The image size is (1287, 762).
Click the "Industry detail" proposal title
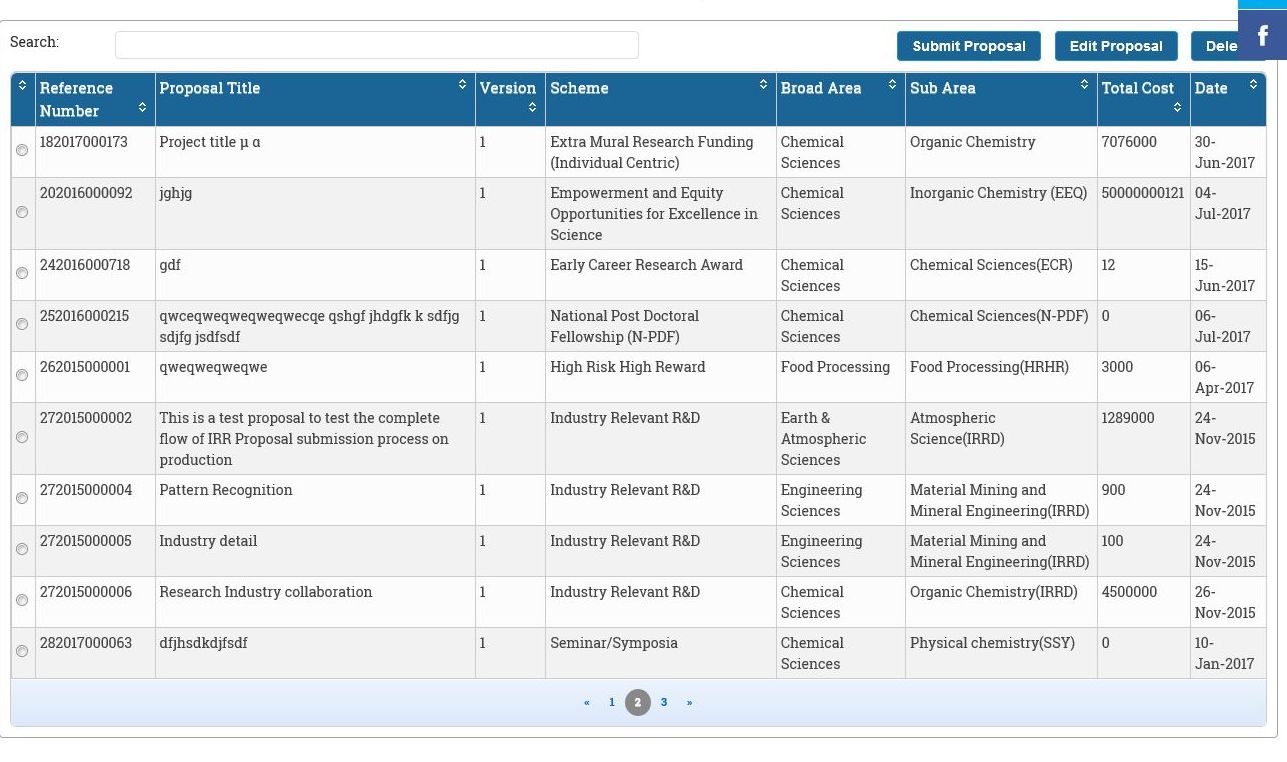pyautogui.click(x=208, y=541)
